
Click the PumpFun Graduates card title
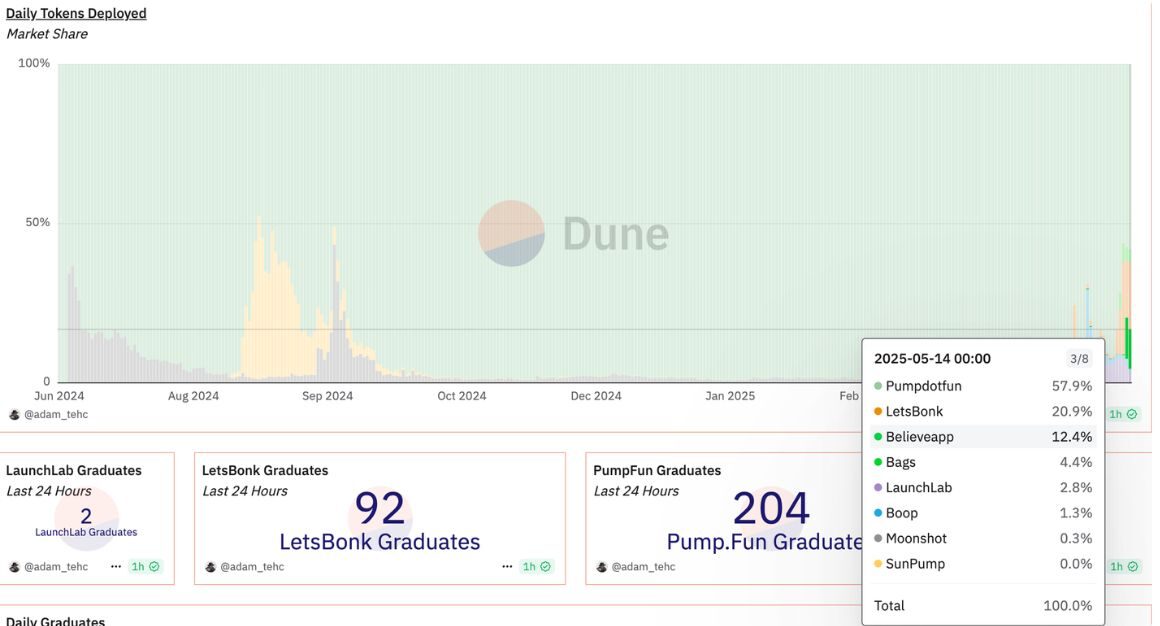coord(657,471)
